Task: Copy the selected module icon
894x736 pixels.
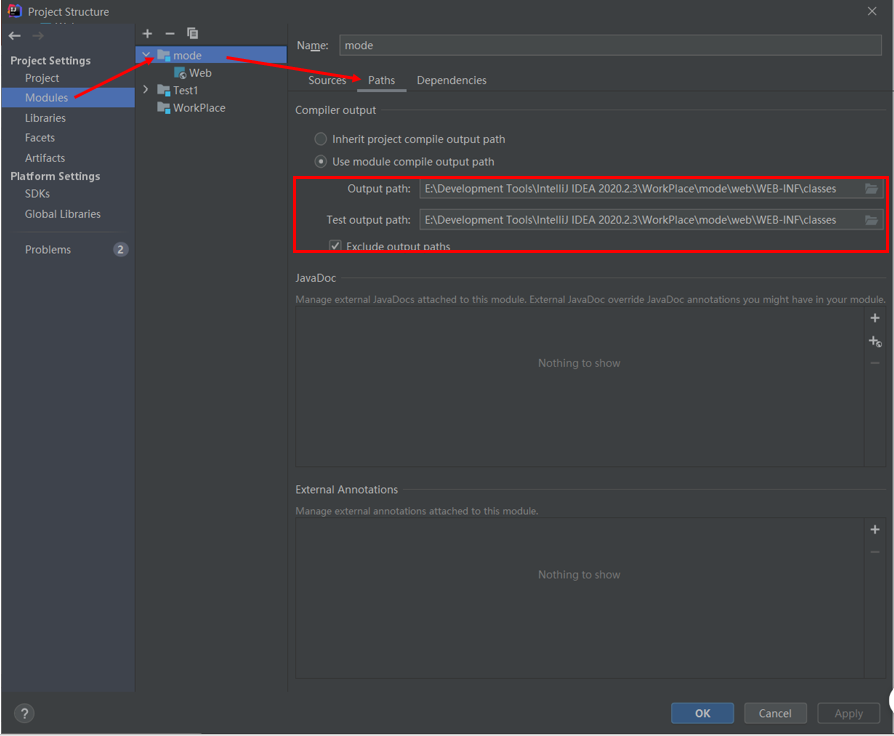Action: click(x=193, y=34)
